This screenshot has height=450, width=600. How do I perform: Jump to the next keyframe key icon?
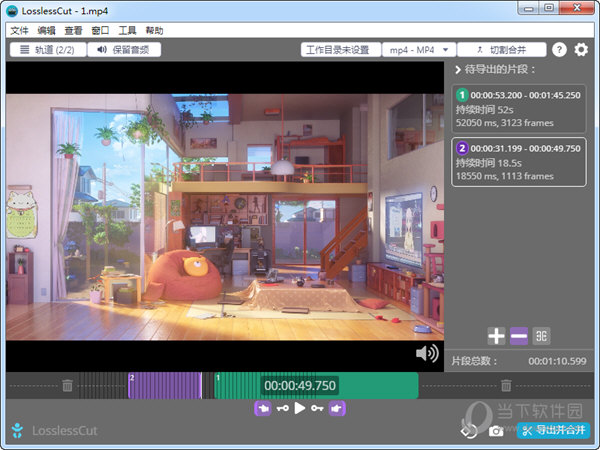[317, 409]
